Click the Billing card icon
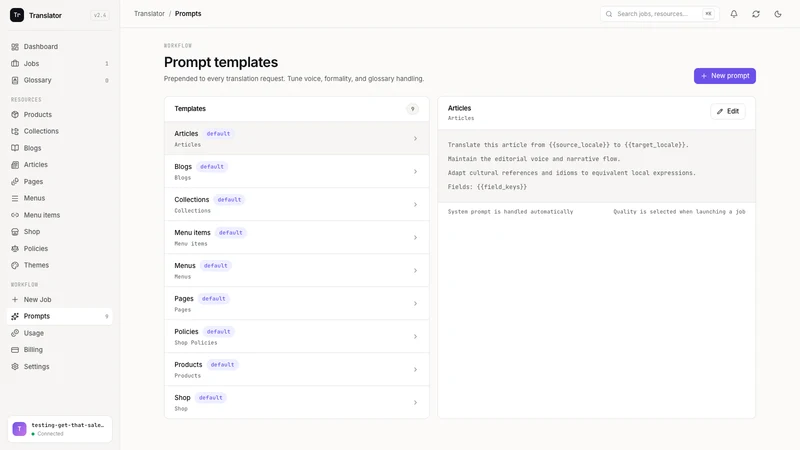This screenshot has height=450, width=800. coord(15,349)
